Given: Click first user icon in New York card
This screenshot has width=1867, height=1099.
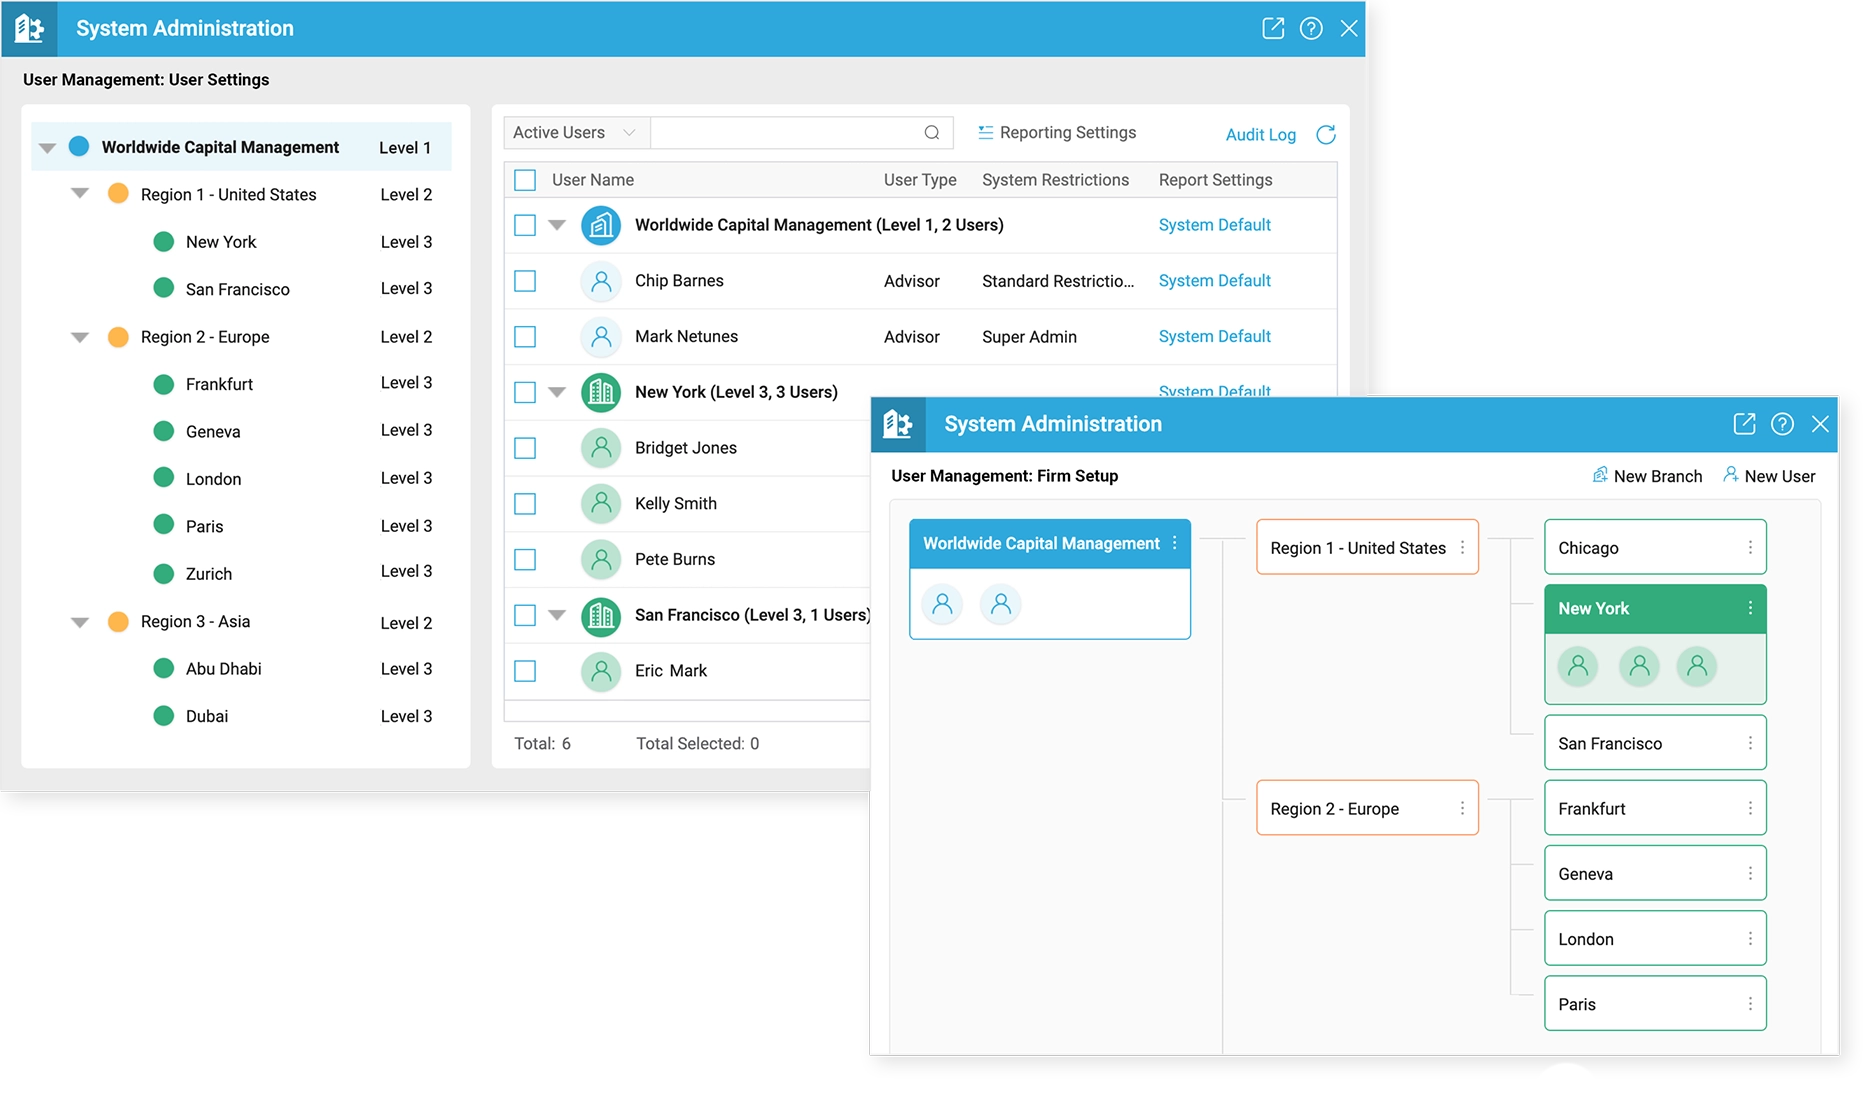Looking at the screenshot, I should pyautogui.click(x=1578, y=666).
